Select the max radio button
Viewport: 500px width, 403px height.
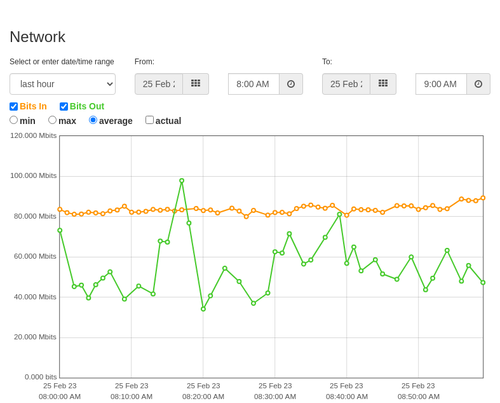(x=52, y=120)
